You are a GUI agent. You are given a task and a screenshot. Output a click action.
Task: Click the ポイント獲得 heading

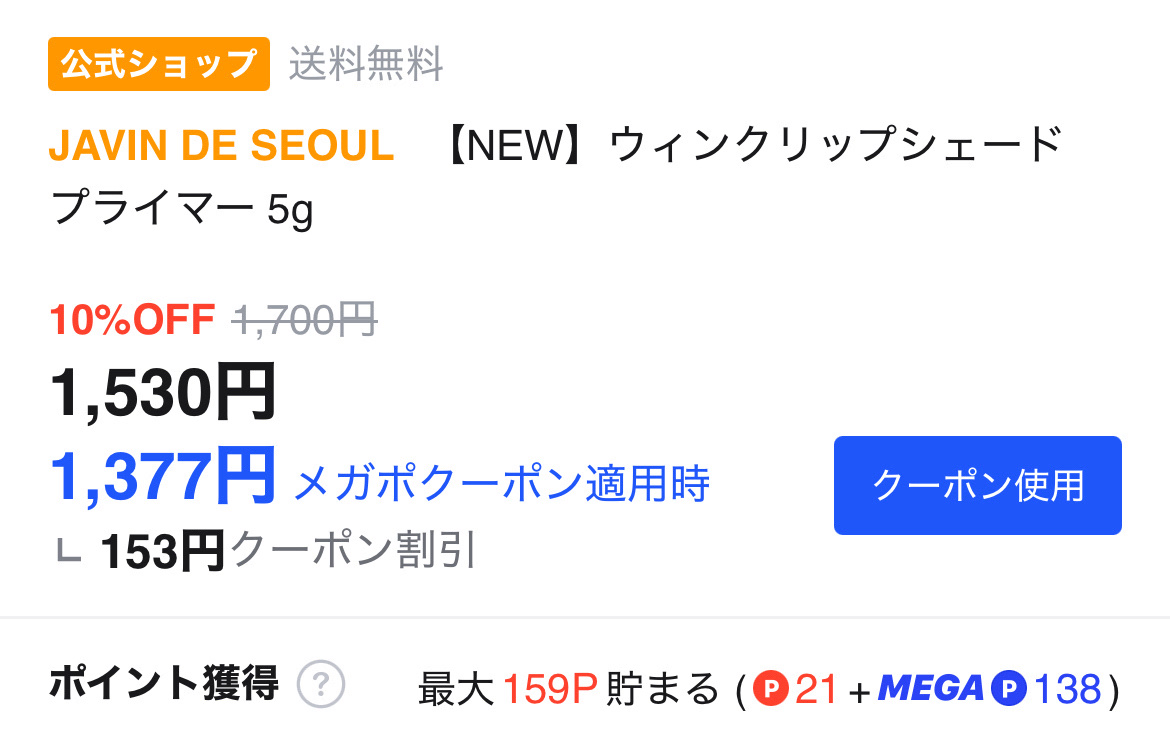click(x=163, y=684)
